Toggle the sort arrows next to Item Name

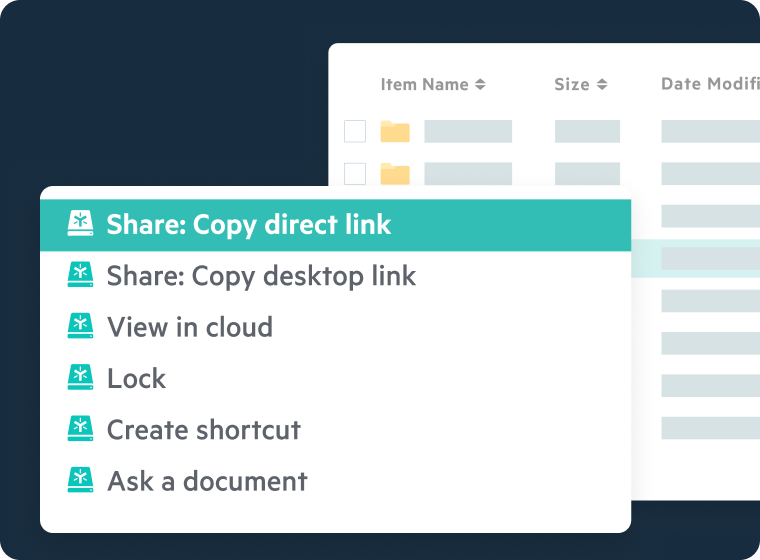[x=480, y=85]
